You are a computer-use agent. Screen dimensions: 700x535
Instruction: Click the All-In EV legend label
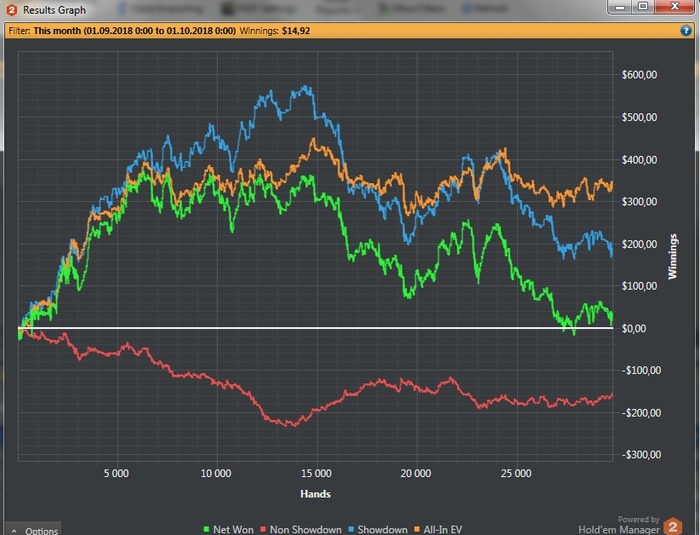443,530
